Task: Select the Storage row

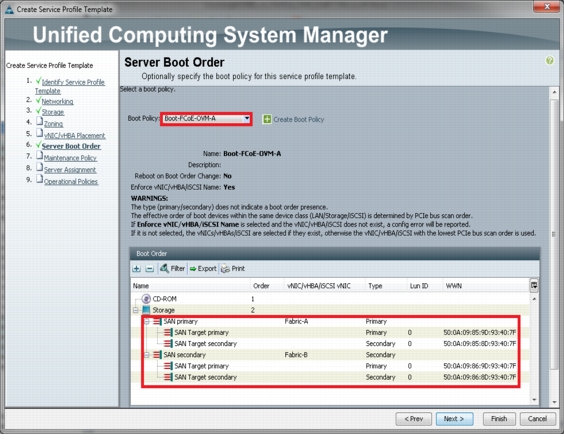Action: pos(330,310)
